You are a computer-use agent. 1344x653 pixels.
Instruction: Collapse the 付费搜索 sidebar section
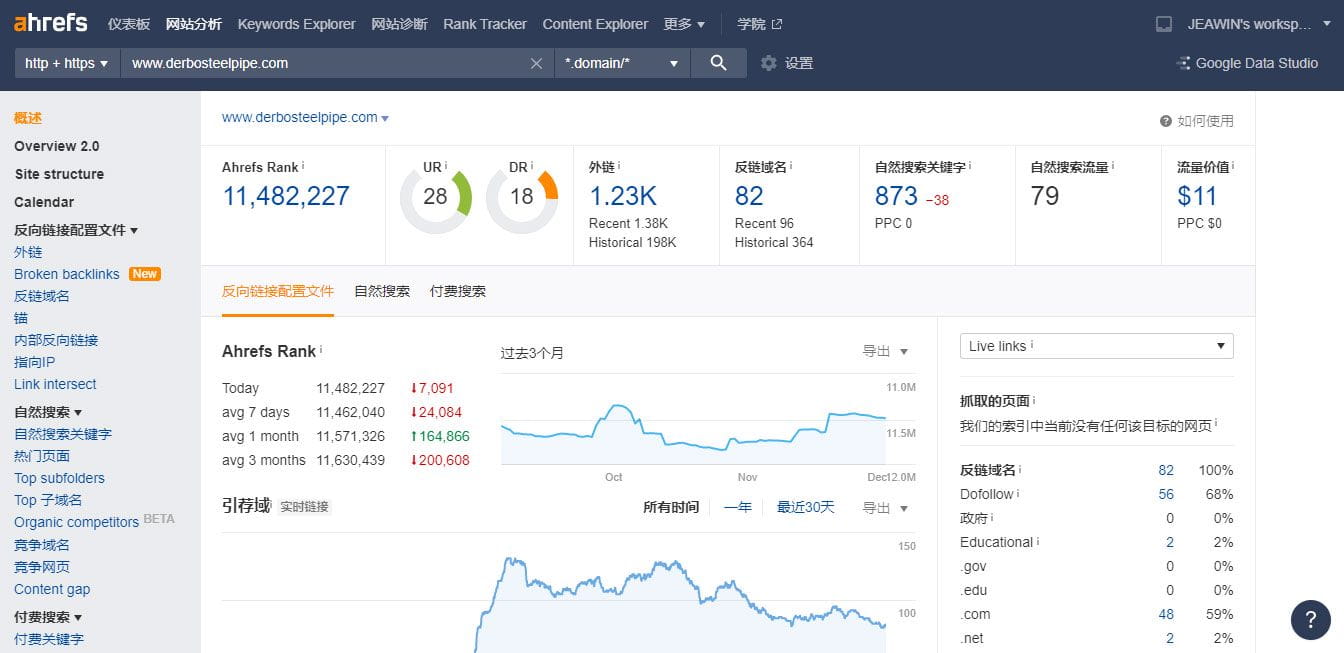(x=48, y=617)
